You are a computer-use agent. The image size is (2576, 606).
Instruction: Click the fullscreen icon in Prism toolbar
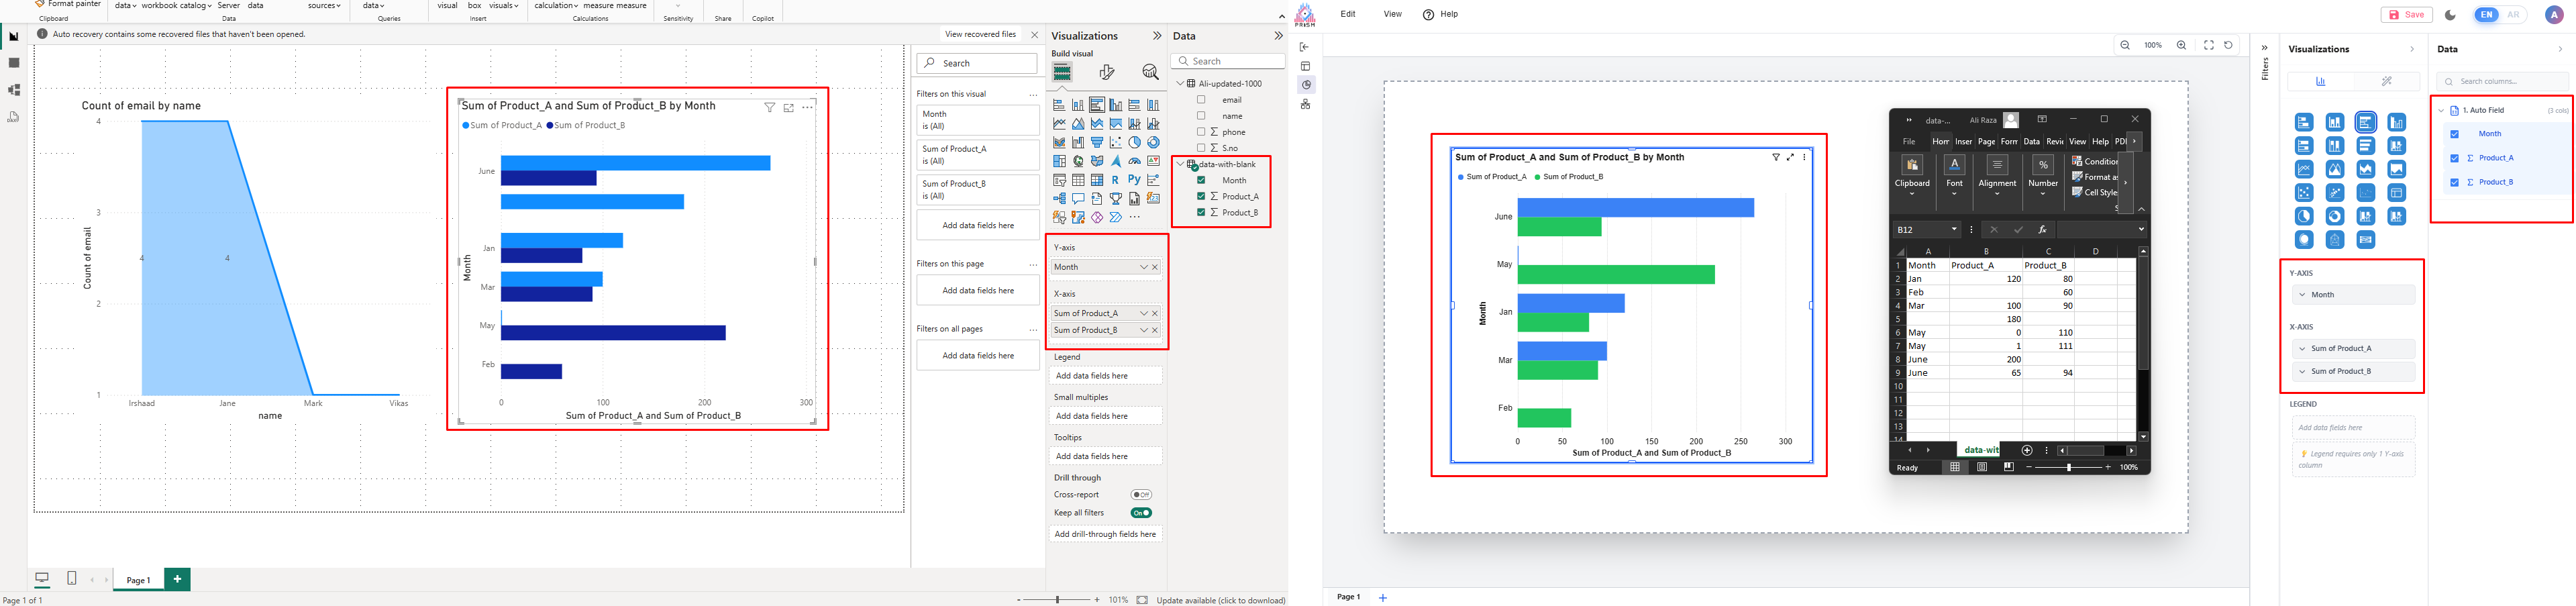(x=2208, y=45)
